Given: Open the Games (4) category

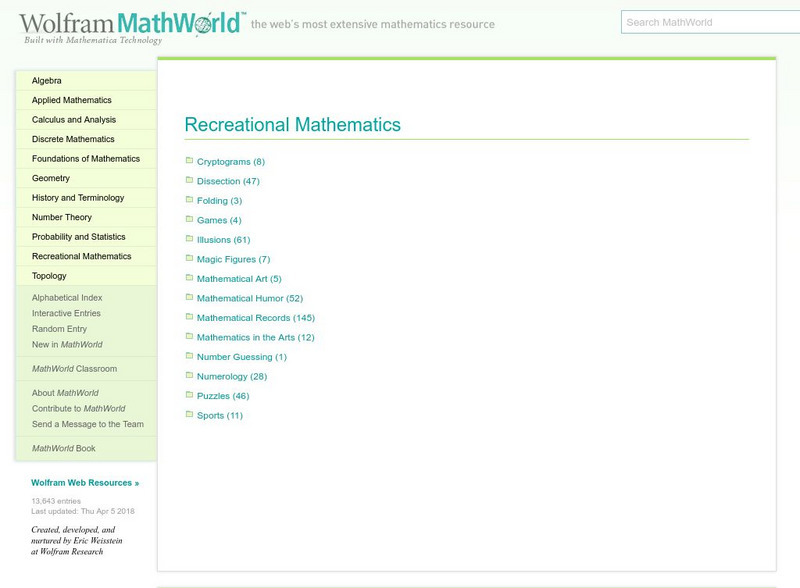Looking at the screenshot, I should [219, 220].
